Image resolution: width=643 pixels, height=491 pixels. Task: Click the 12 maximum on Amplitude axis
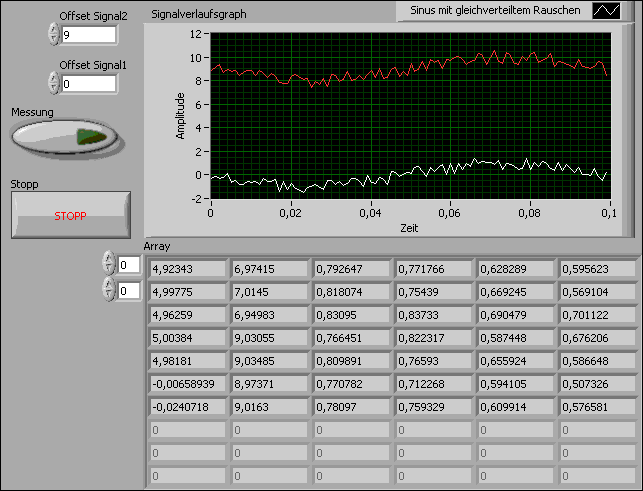pyautogui.click(x=197, y=32)
